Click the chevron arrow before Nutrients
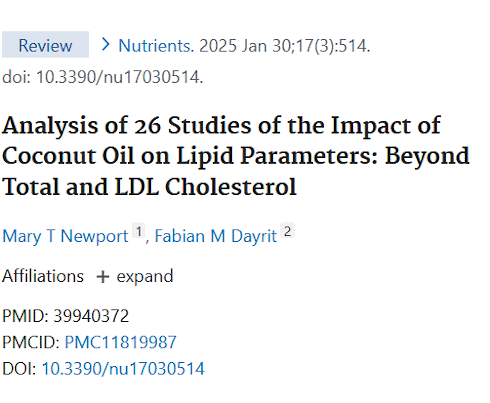This screenshot has width=490, height=403. click(x=106, y=44)
